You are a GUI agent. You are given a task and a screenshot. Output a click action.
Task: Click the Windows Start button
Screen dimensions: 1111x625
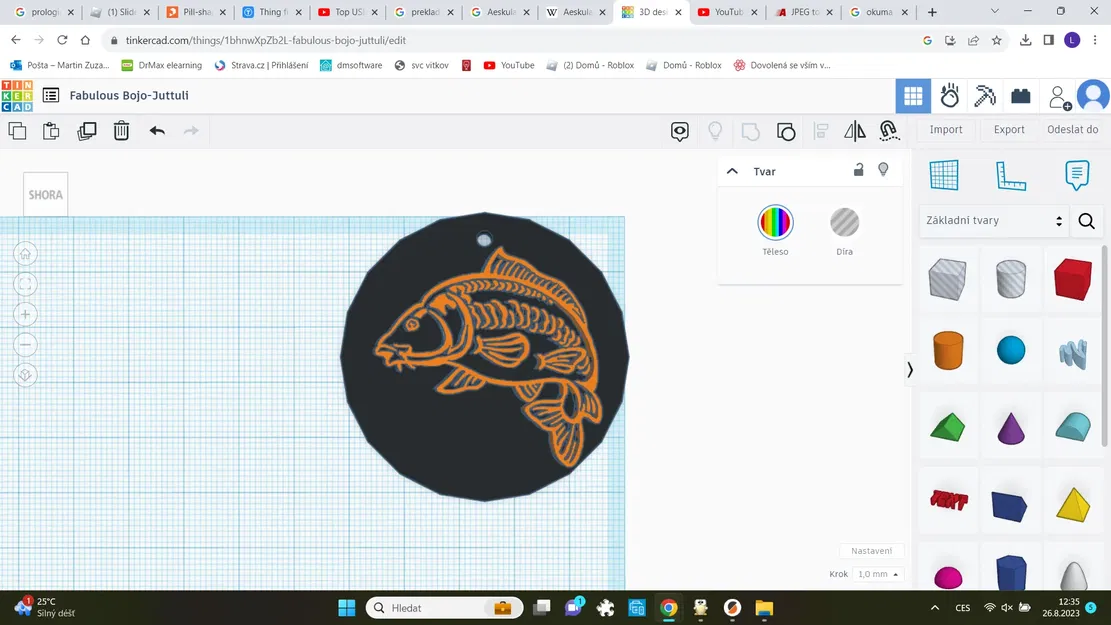346,608
